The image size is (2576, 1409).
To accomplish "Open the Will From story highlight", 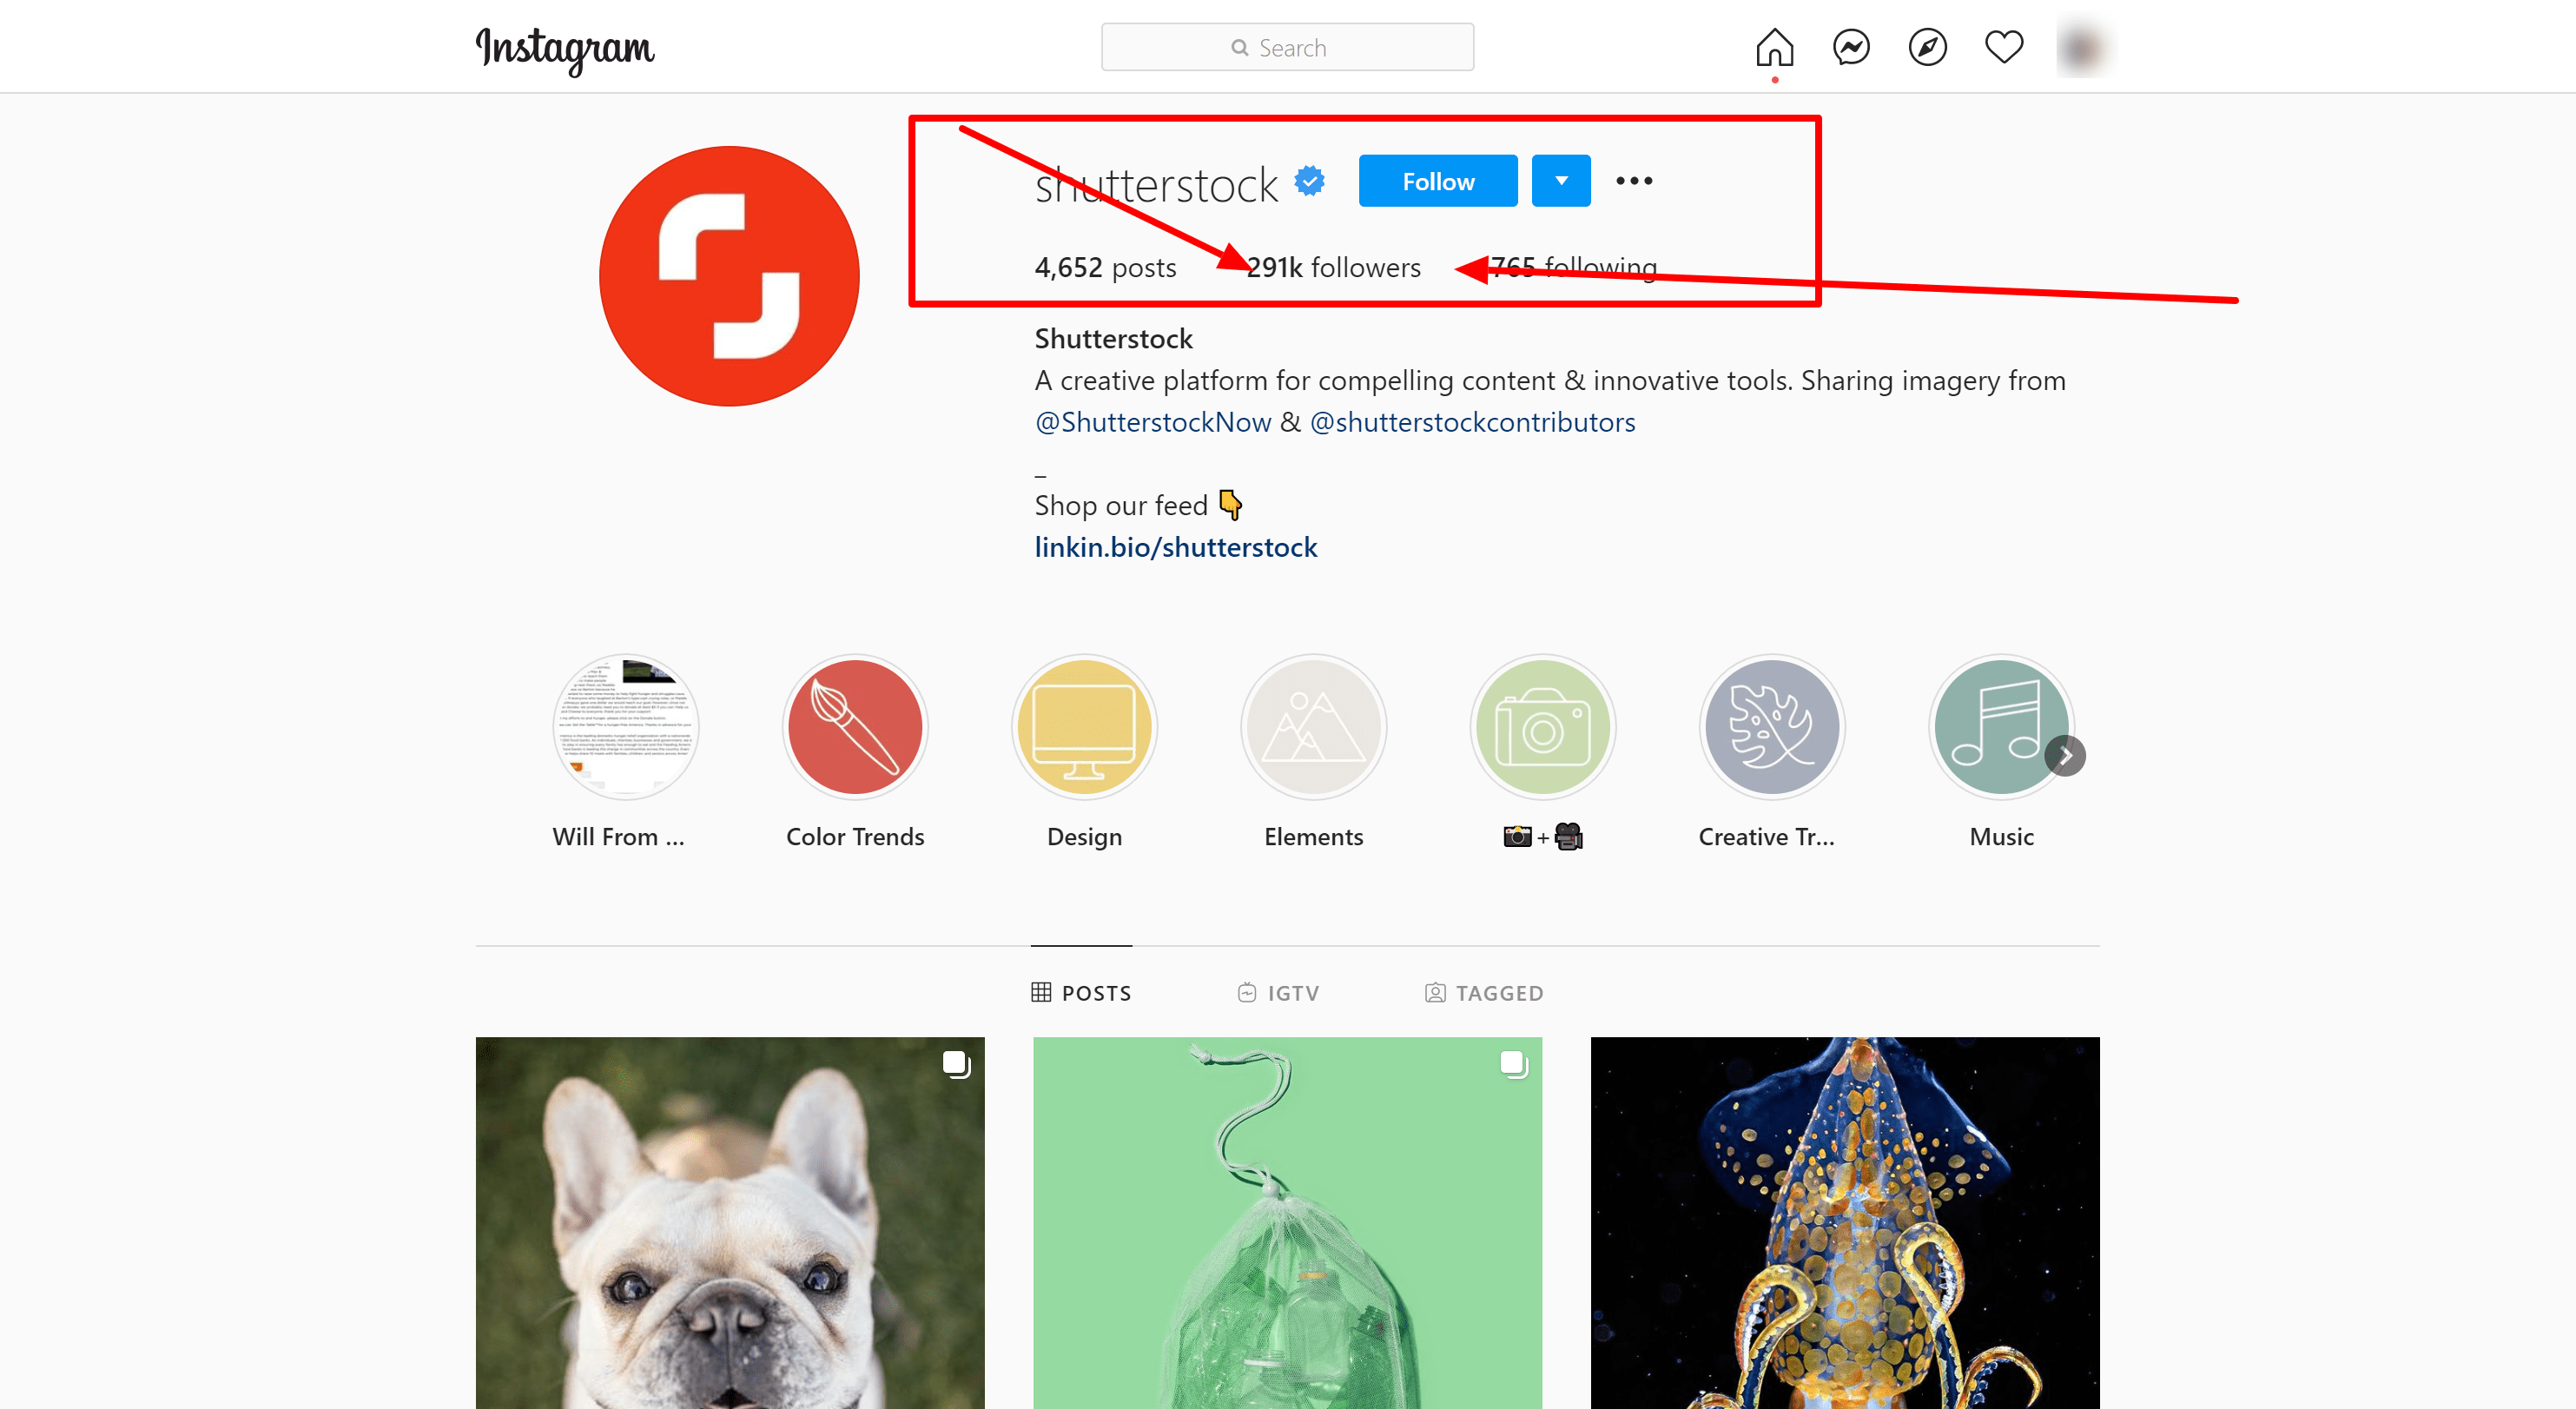I will 625,727.
